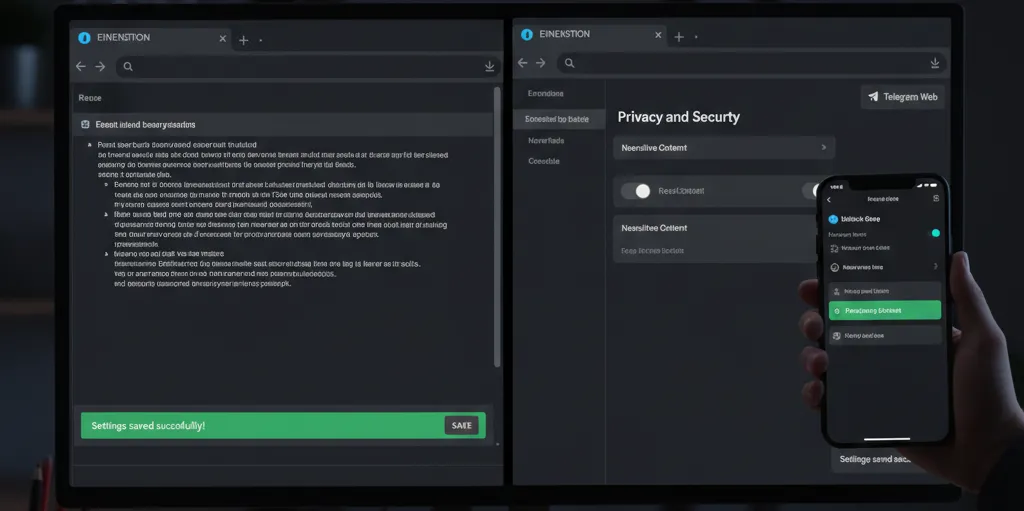Open the 'Coeoible' sidebar item
The width and height of the screenshot is (1024, 511).
pos(543,161)
